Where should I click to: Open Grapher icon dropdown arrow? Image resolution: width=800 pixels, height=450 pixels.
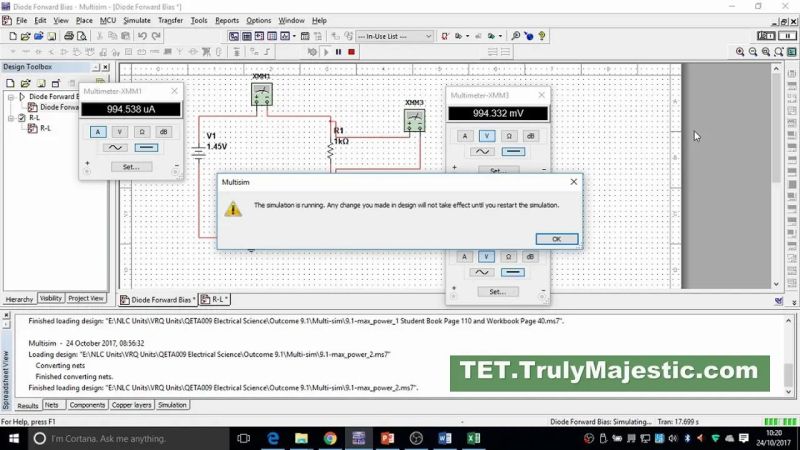[294, 36]
